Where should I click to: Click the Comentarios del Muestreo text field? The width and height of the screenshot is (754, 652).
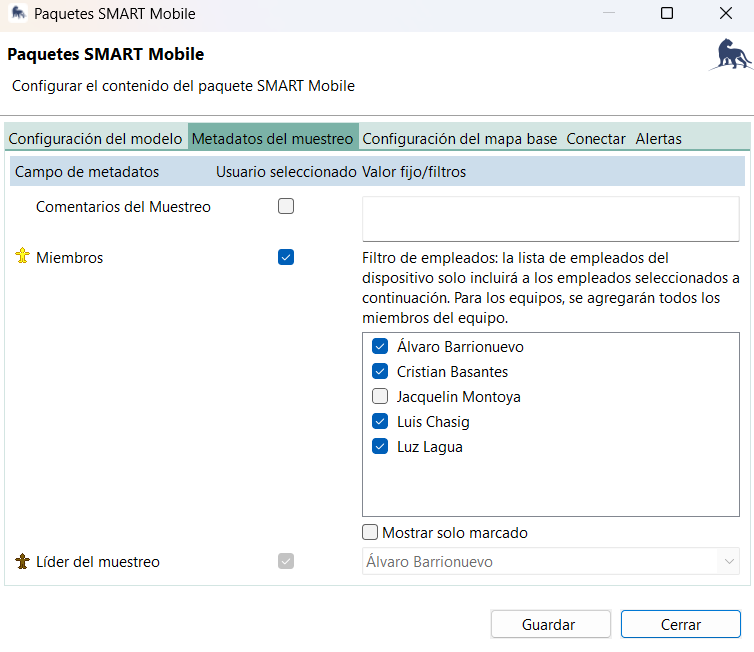click(550, 218)
